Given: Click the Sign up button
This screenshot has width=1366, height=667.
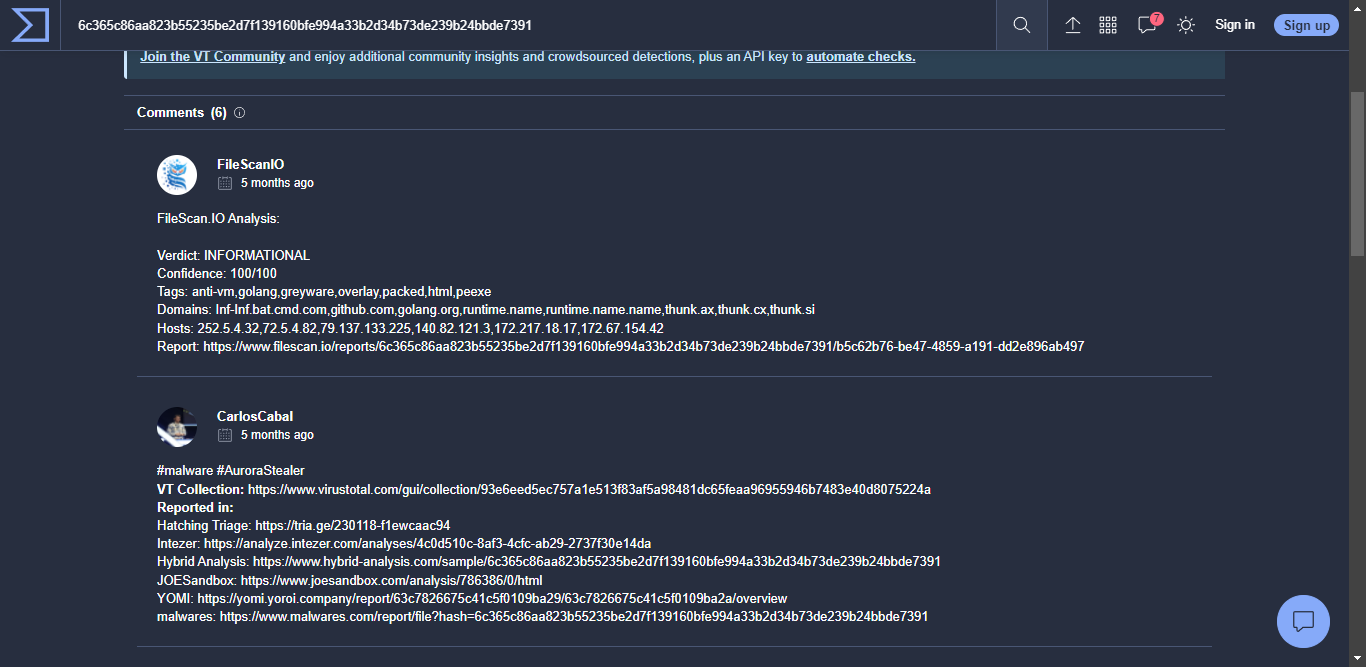Looking at the screenshot, I should [x=1307, y=25].
